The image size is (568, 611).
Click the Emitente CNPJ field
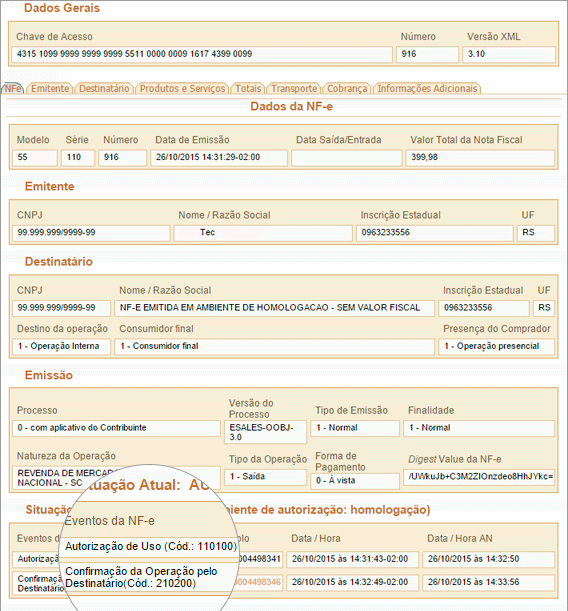[91, 233]
